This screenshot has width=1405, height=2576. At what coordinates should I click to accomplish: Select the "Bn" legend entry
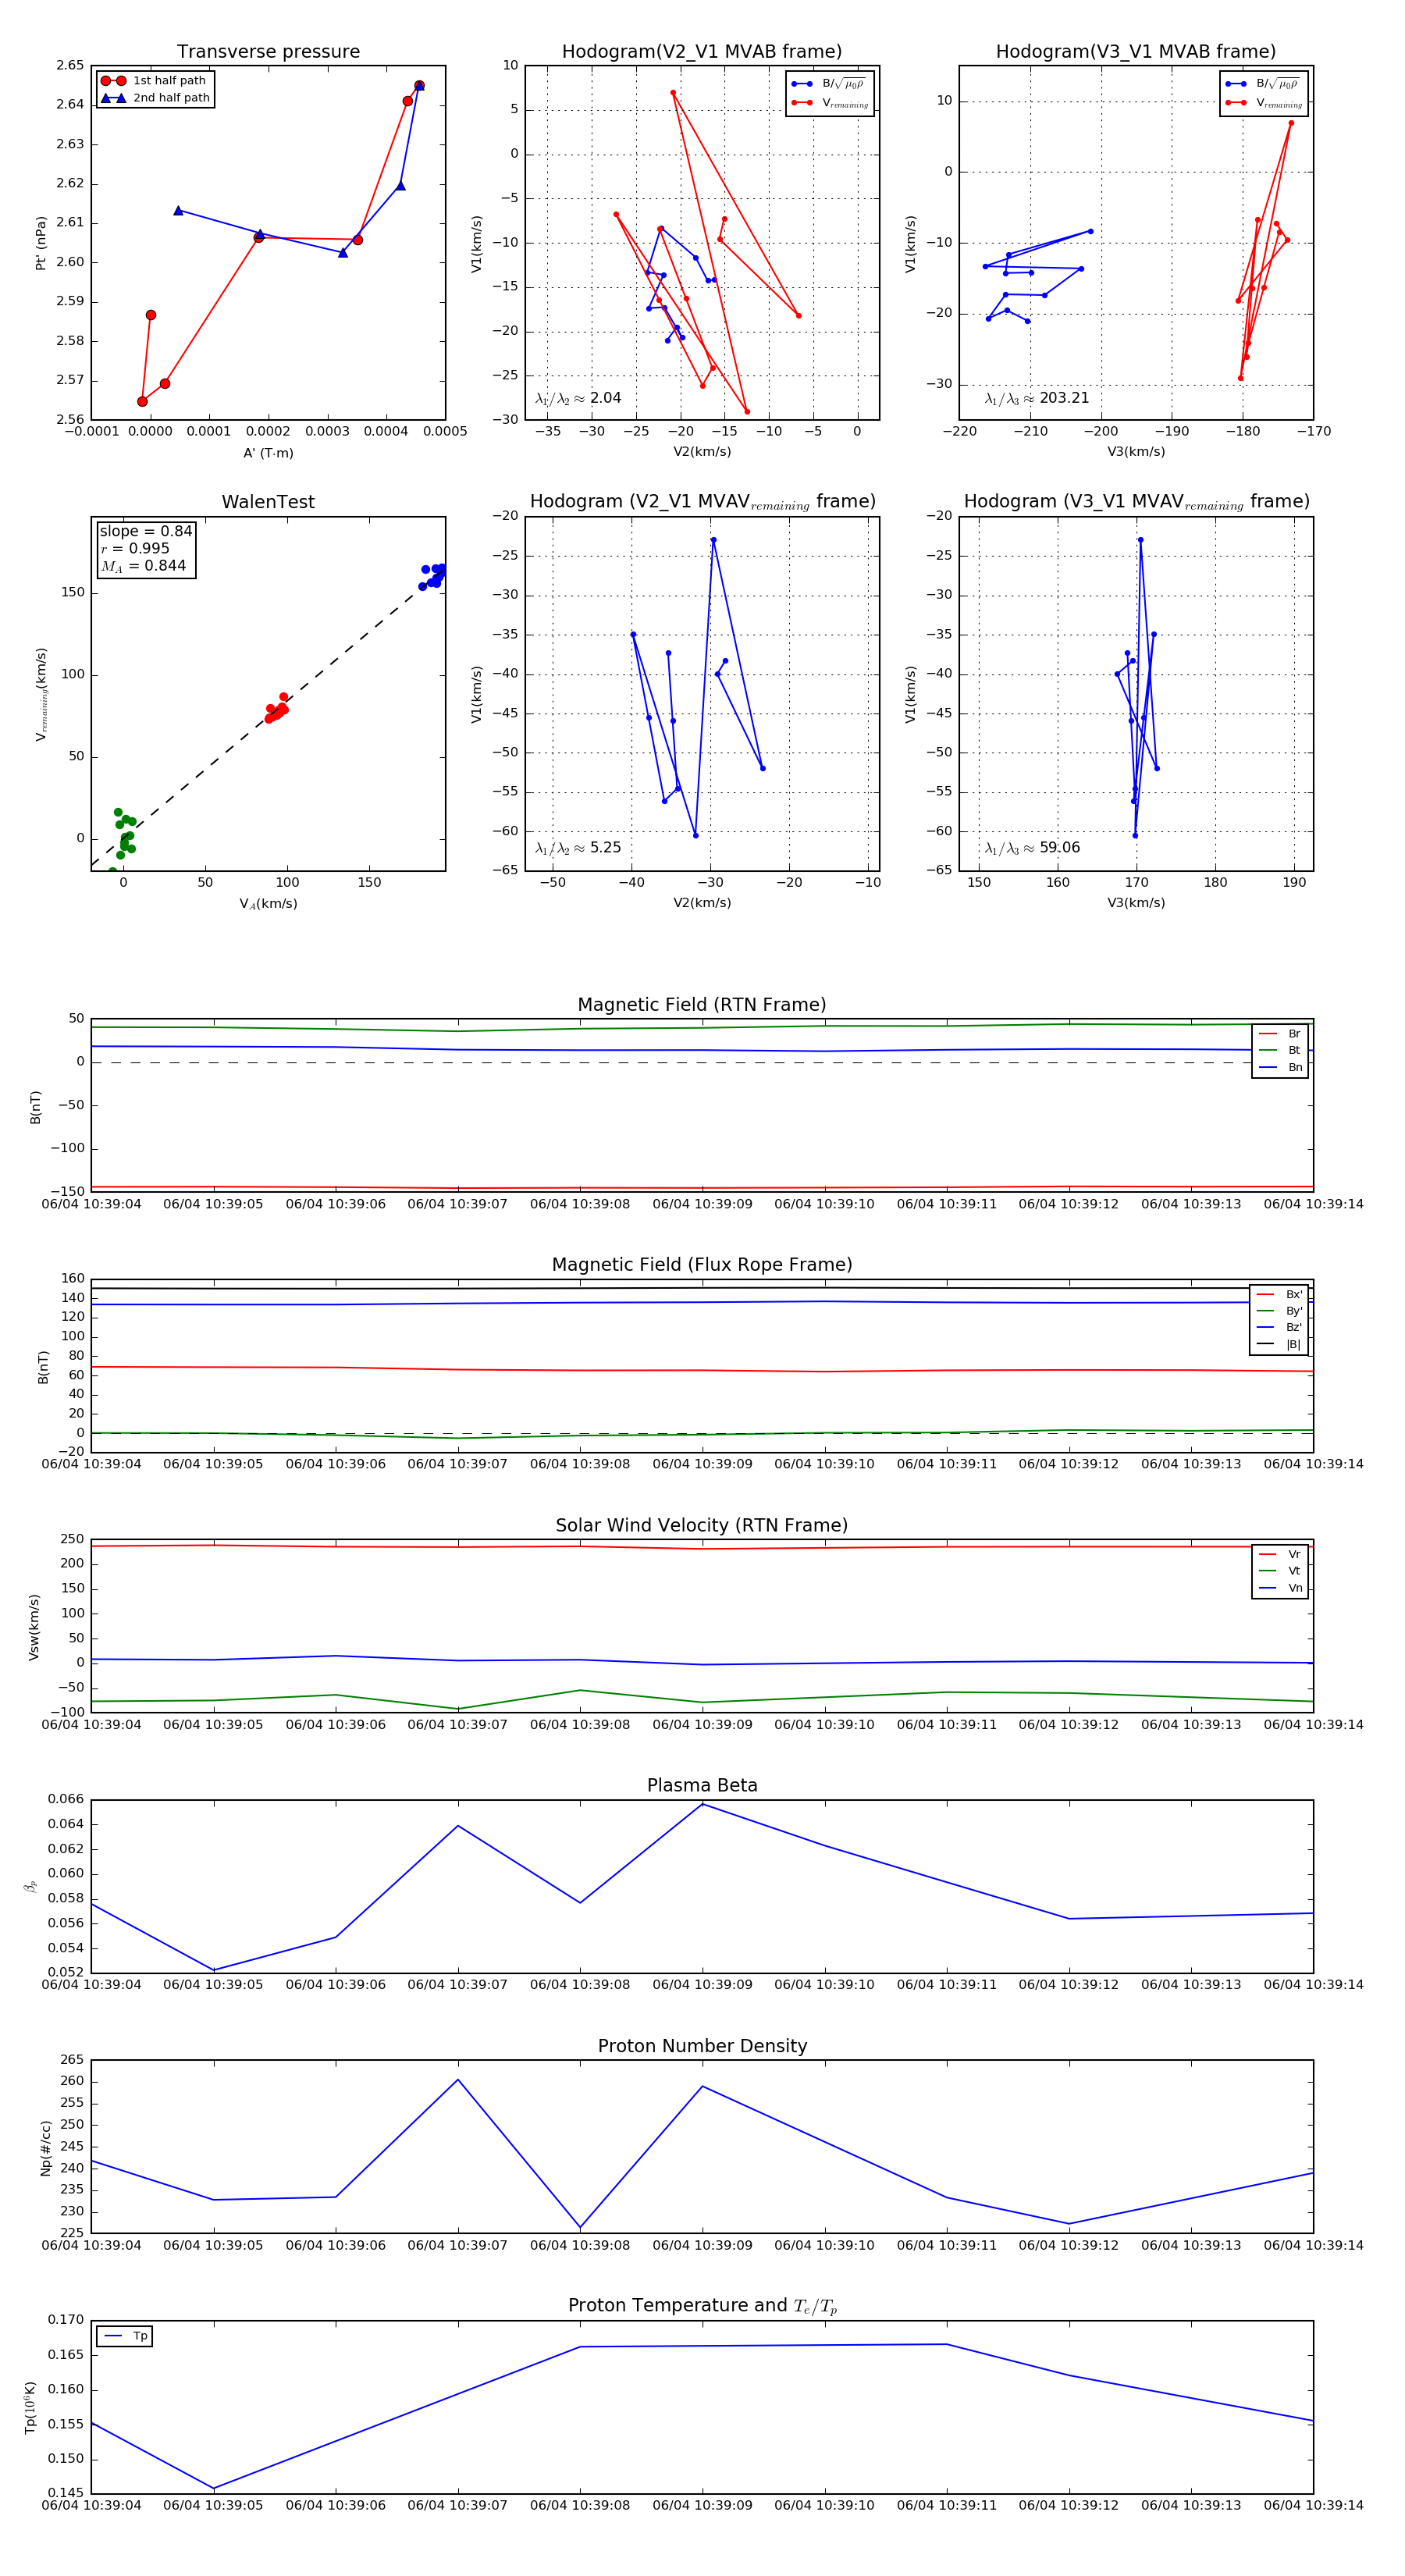[x=1280, y=1068]
